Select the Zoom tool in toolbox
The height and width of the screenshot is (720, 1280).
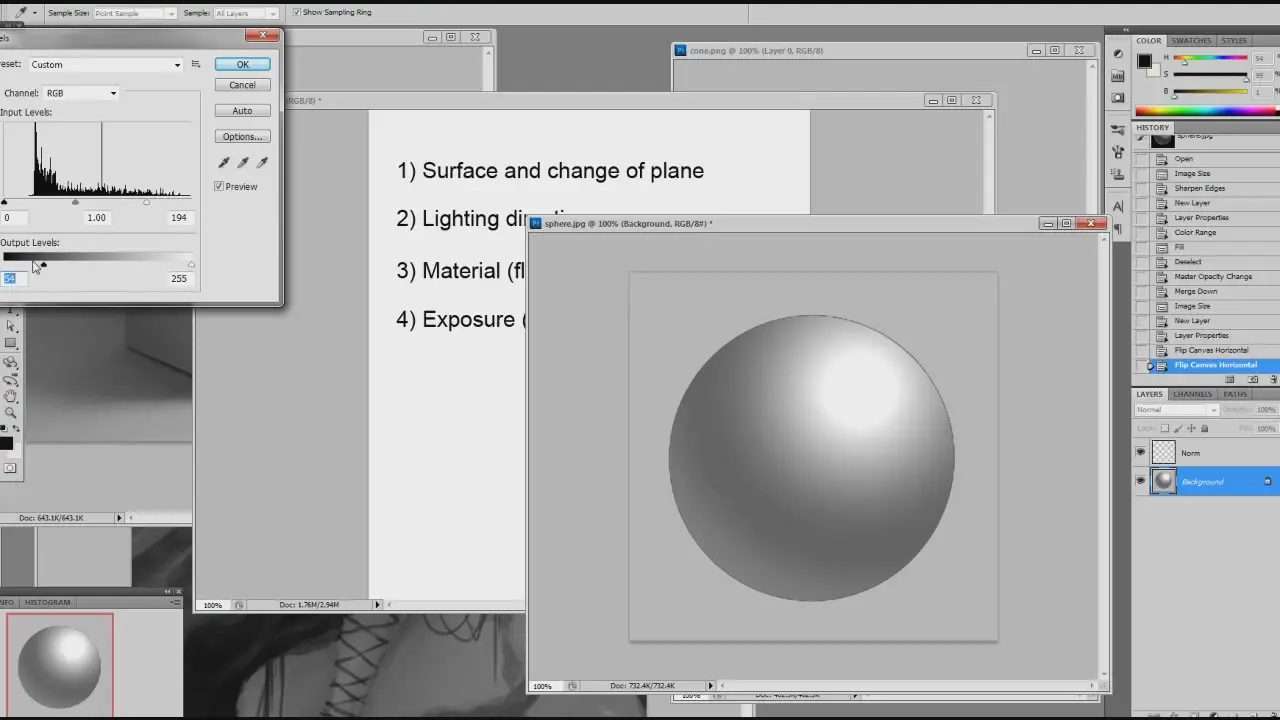tap(11, 412)
